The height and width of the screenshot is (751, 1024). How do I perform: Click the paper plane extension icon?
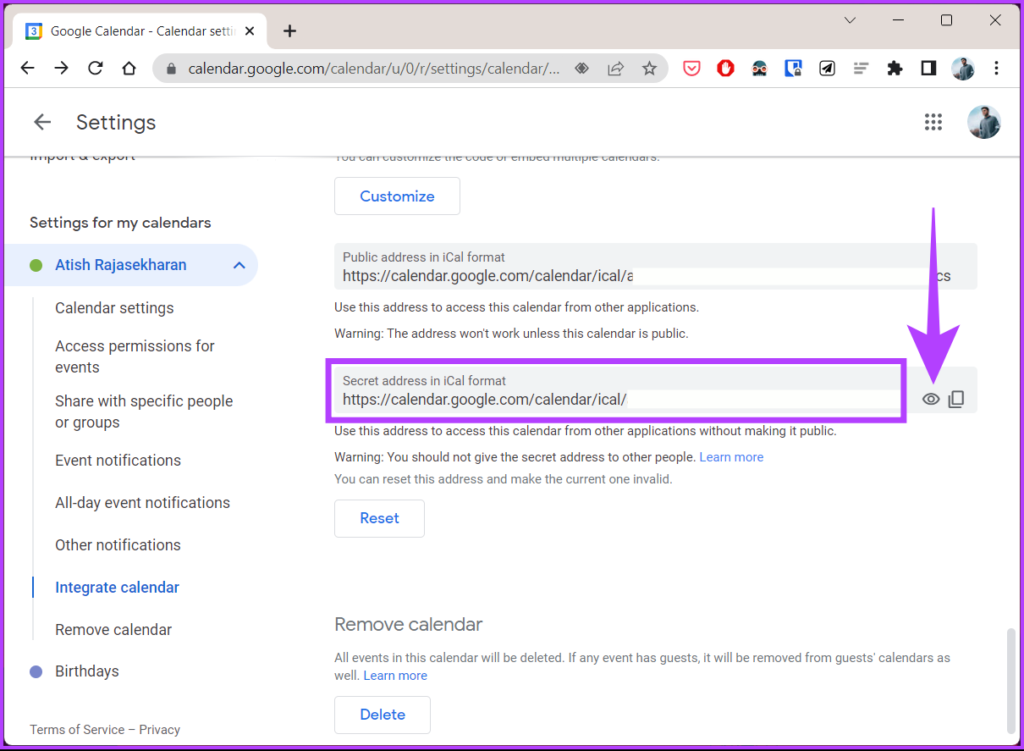click(827, 68)
